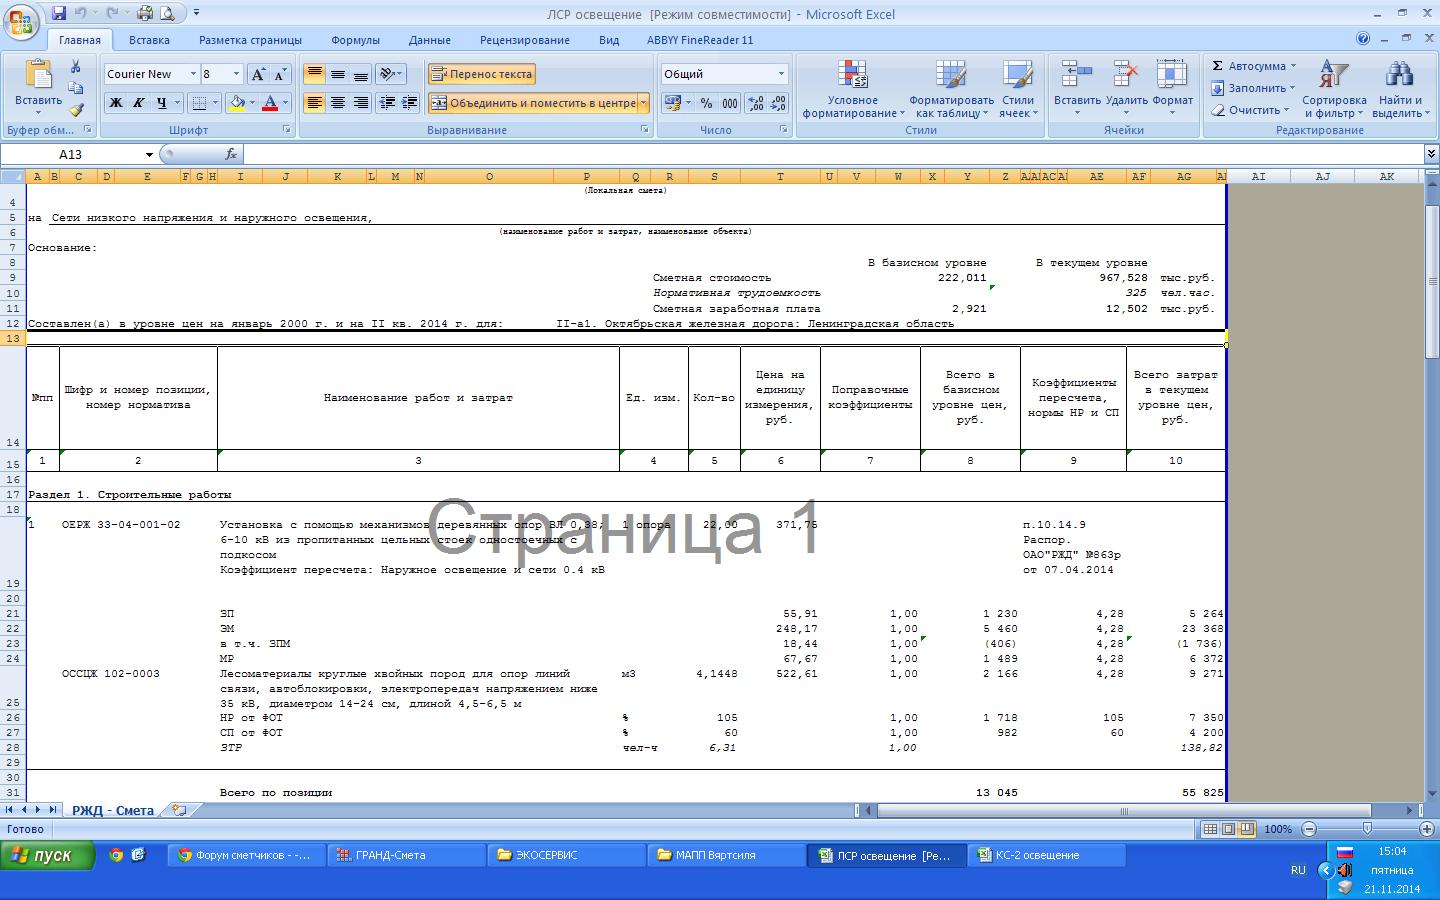
Task: Click the Find and Select binoculars
Action: pyautogui.click(x=1398, y=75)
